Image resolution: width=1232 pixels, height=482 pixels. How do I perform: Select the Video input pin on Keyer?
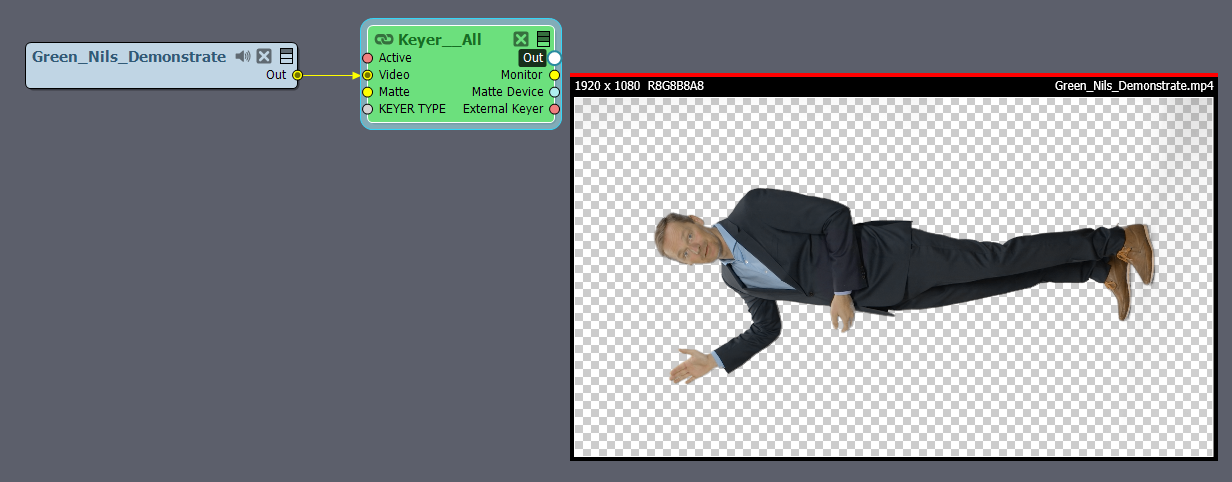tap(367, 75)
